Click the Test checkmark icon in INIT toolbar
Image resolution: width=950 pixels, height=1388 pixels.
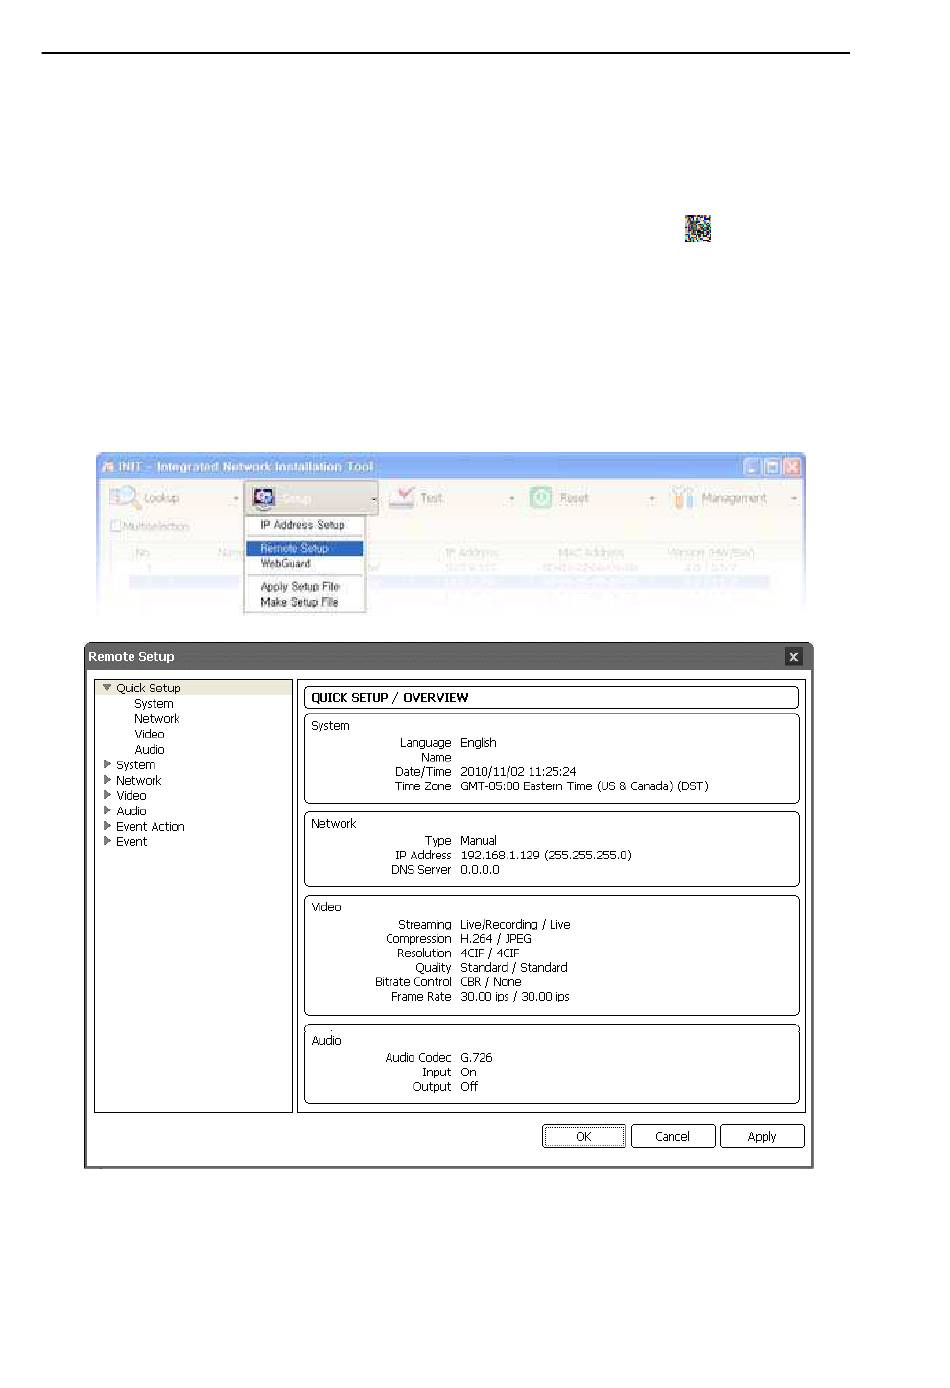402,497
